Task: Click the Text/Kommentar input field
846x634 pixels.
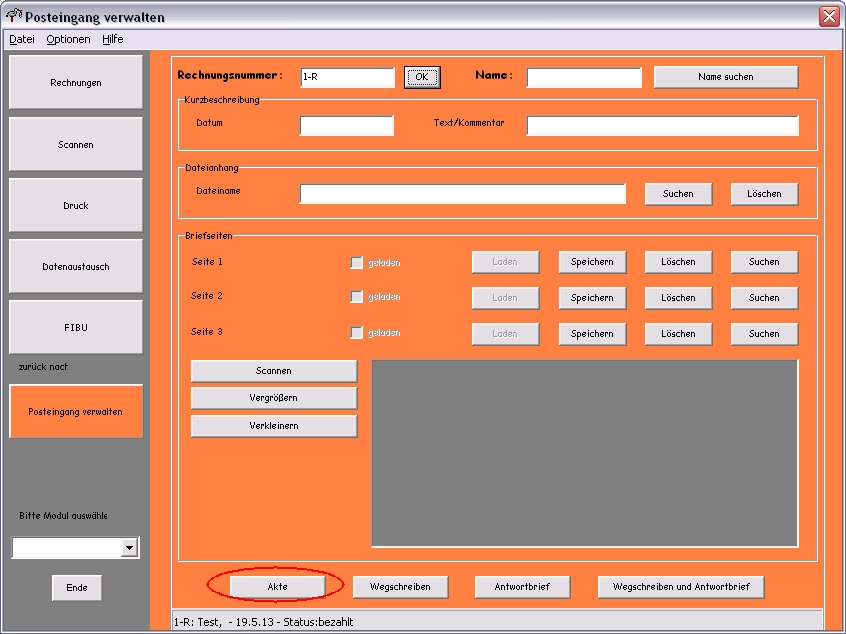Action: coord(663,126)
